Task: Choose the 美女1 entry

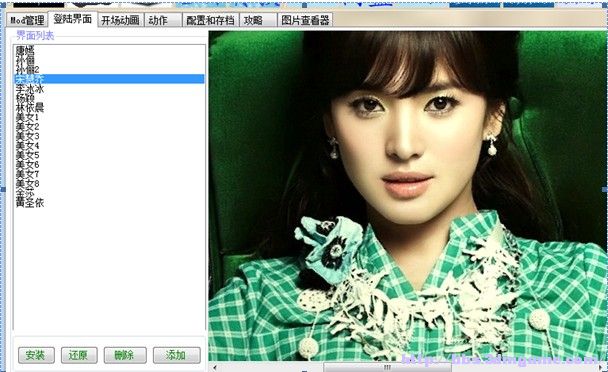Action: point(109,117)
